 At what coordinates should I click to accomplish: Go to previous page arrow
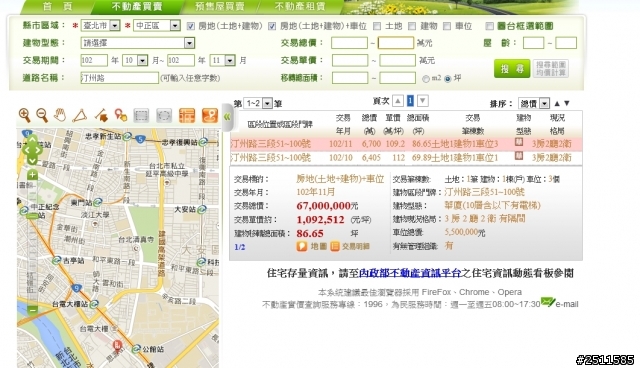[398, 100]
